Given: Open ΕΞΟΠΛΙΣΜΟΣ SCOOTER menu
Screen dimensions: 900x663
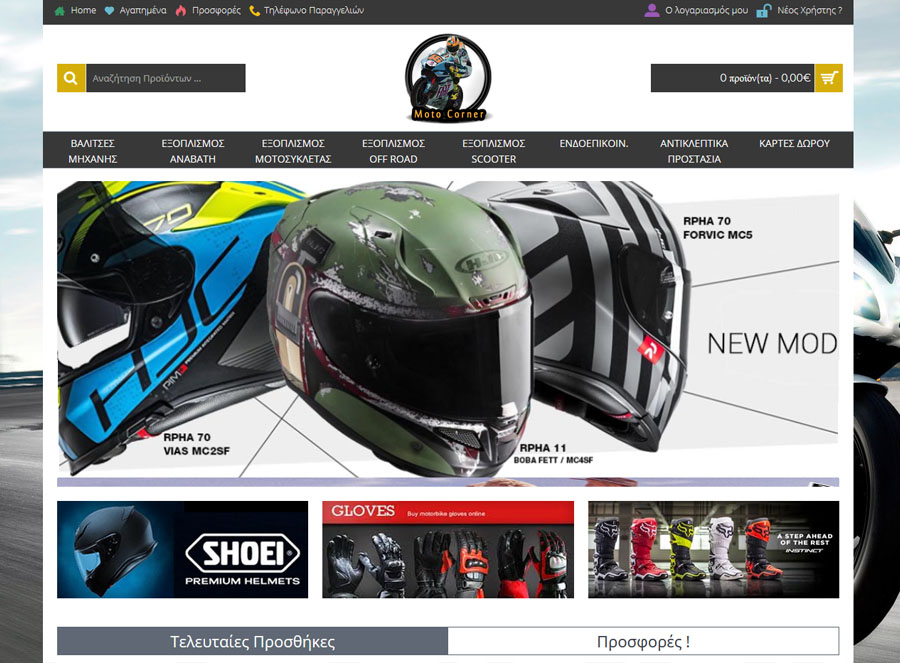Looking at the screenshot, I should point(494,151).
